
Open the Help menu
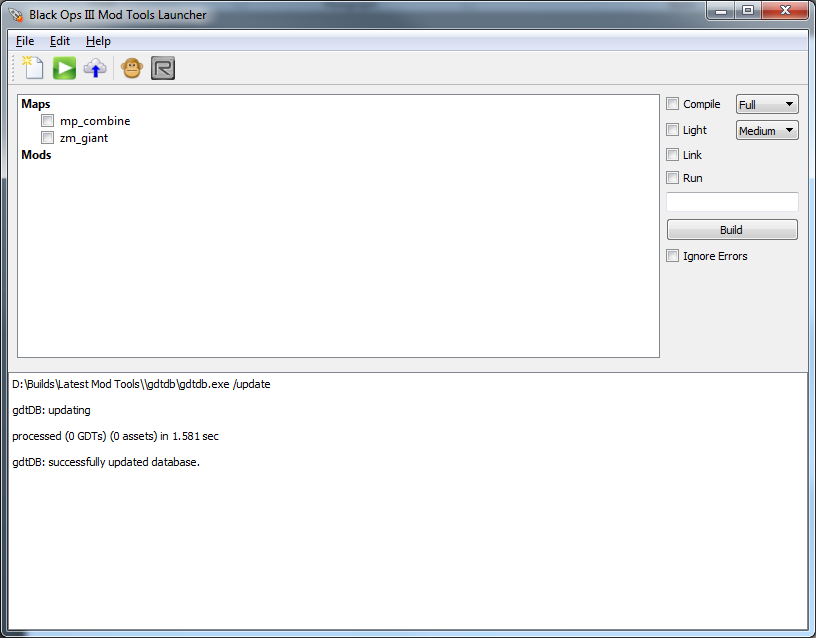(98, 41)
